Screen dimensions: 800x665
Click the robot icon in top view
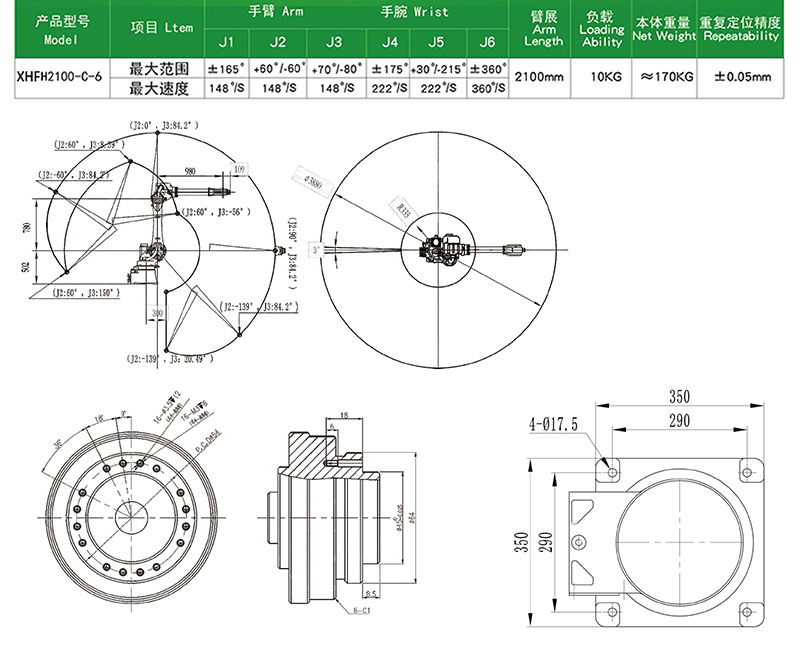(x=443, y=250)
